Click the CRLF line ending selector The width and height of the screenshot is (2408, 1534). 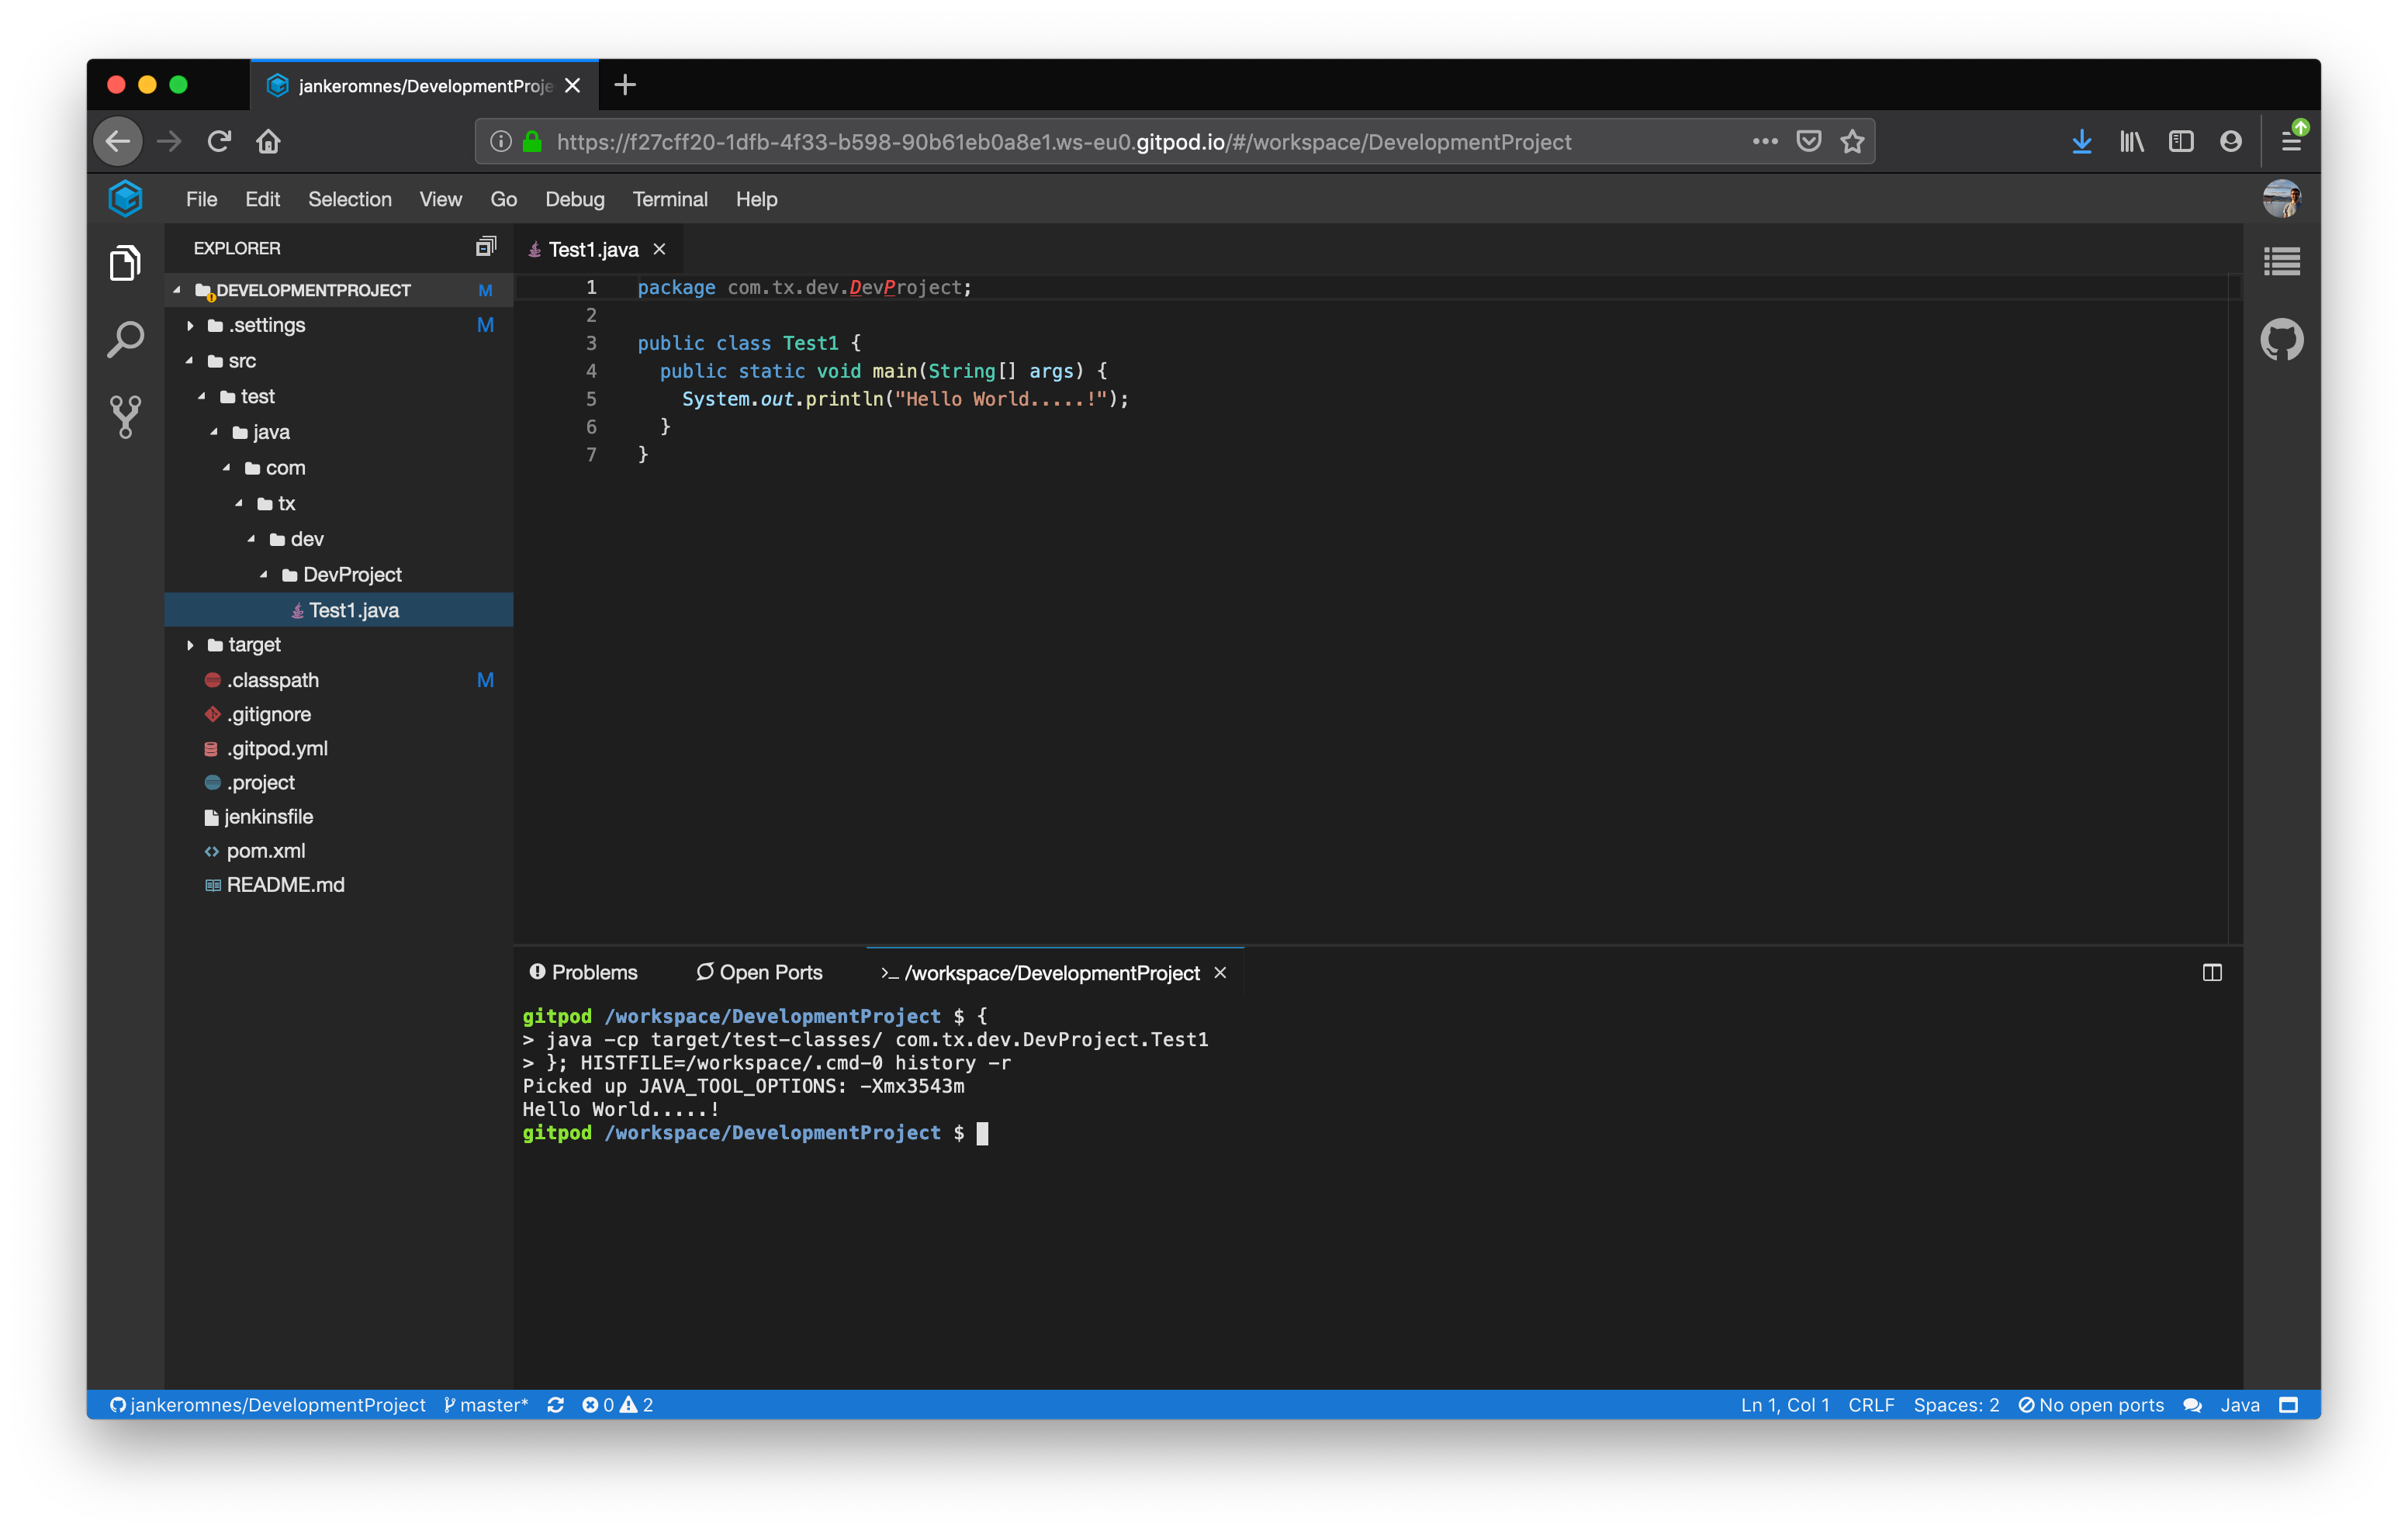(x=1870, y=1404)
